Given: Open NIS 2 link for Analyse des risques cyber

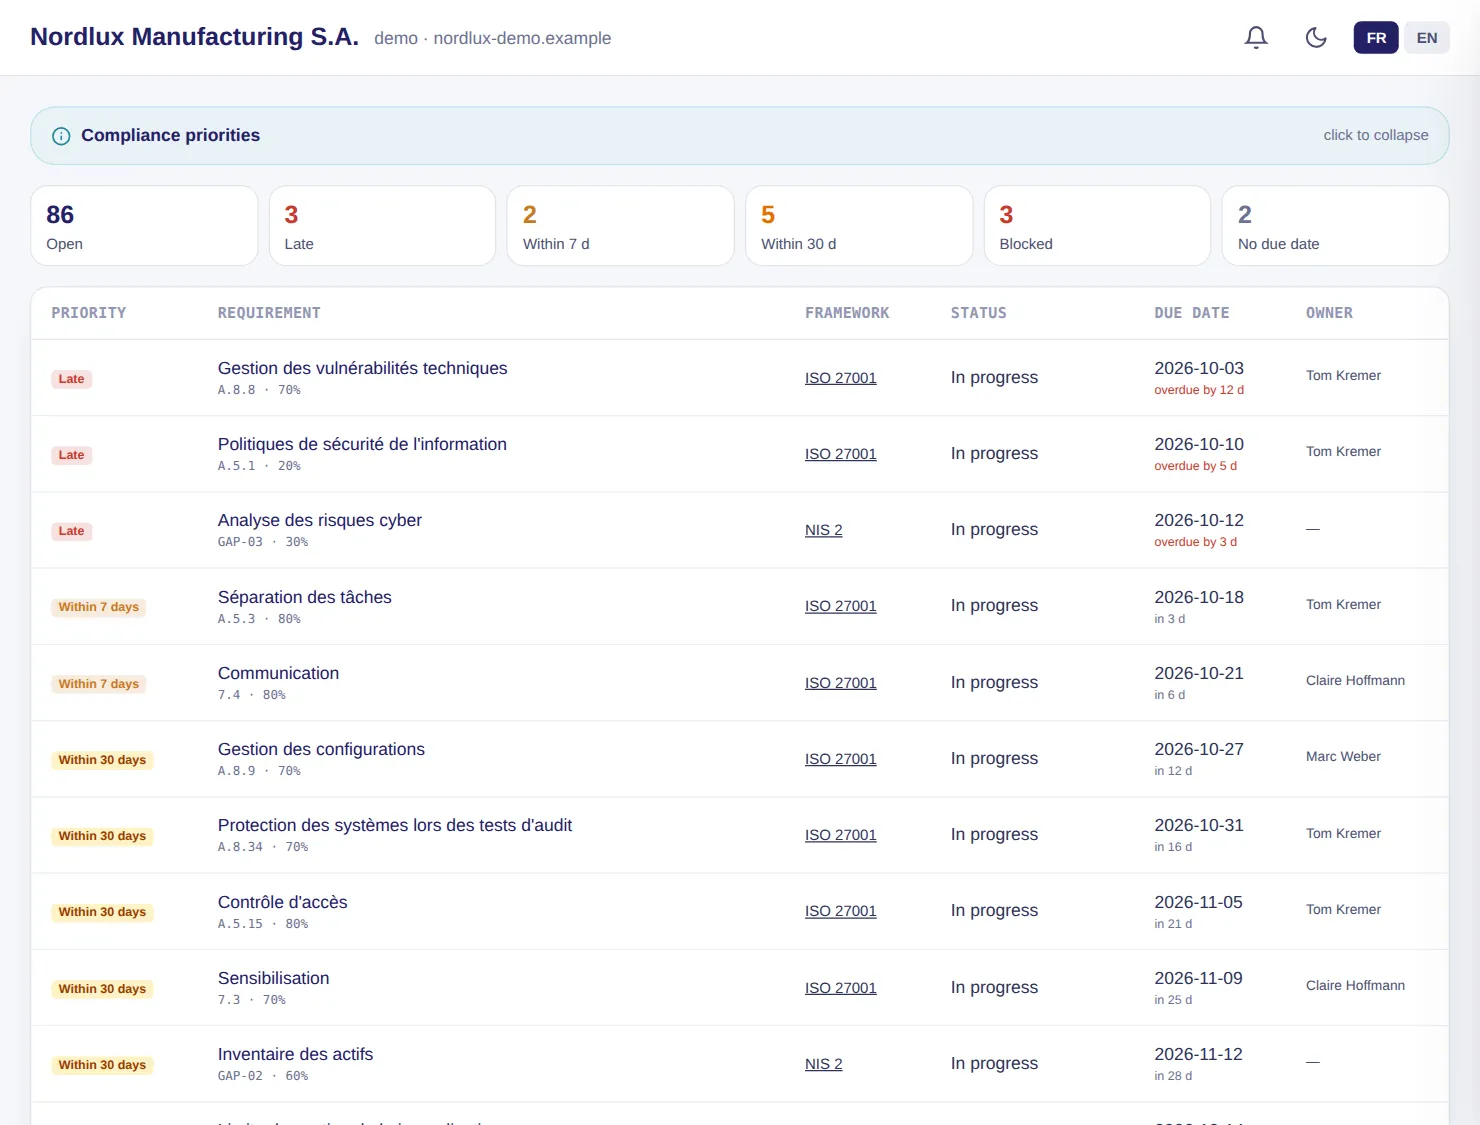Looking at the screenshot, I should 823,530.
